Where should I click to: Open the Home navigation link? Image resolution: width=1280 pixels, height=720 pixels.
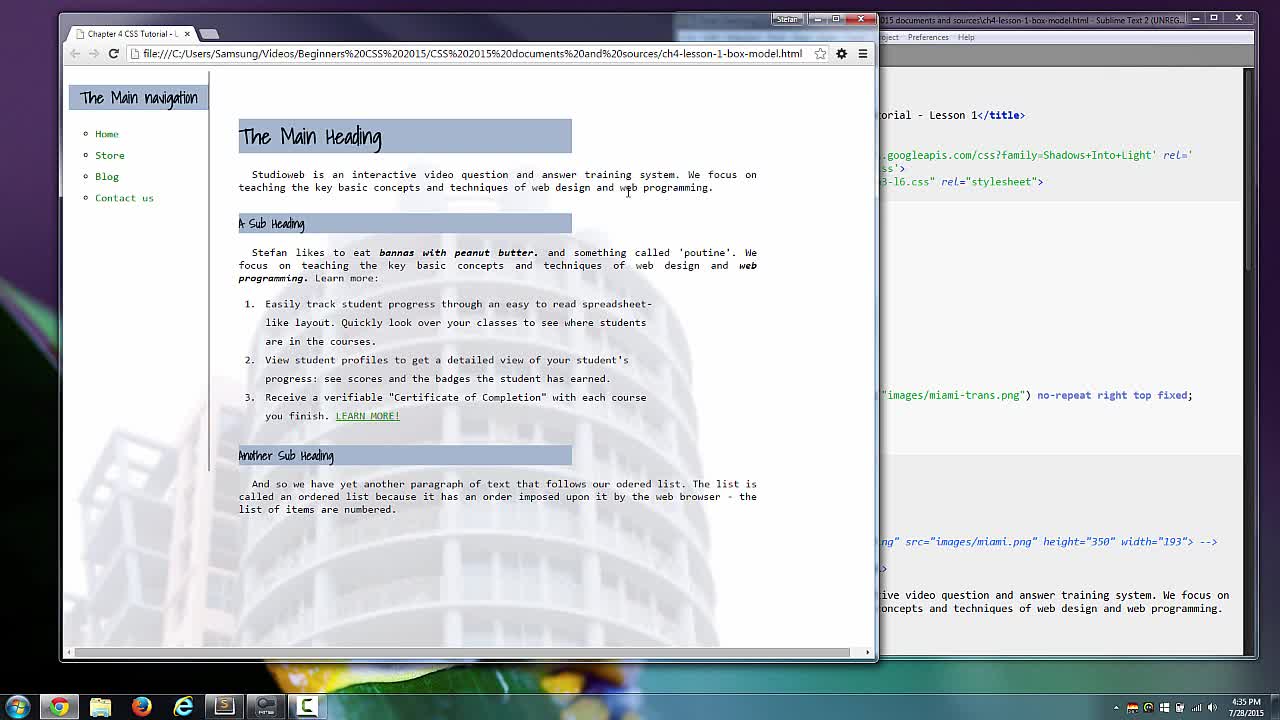(x=107, y=134)
